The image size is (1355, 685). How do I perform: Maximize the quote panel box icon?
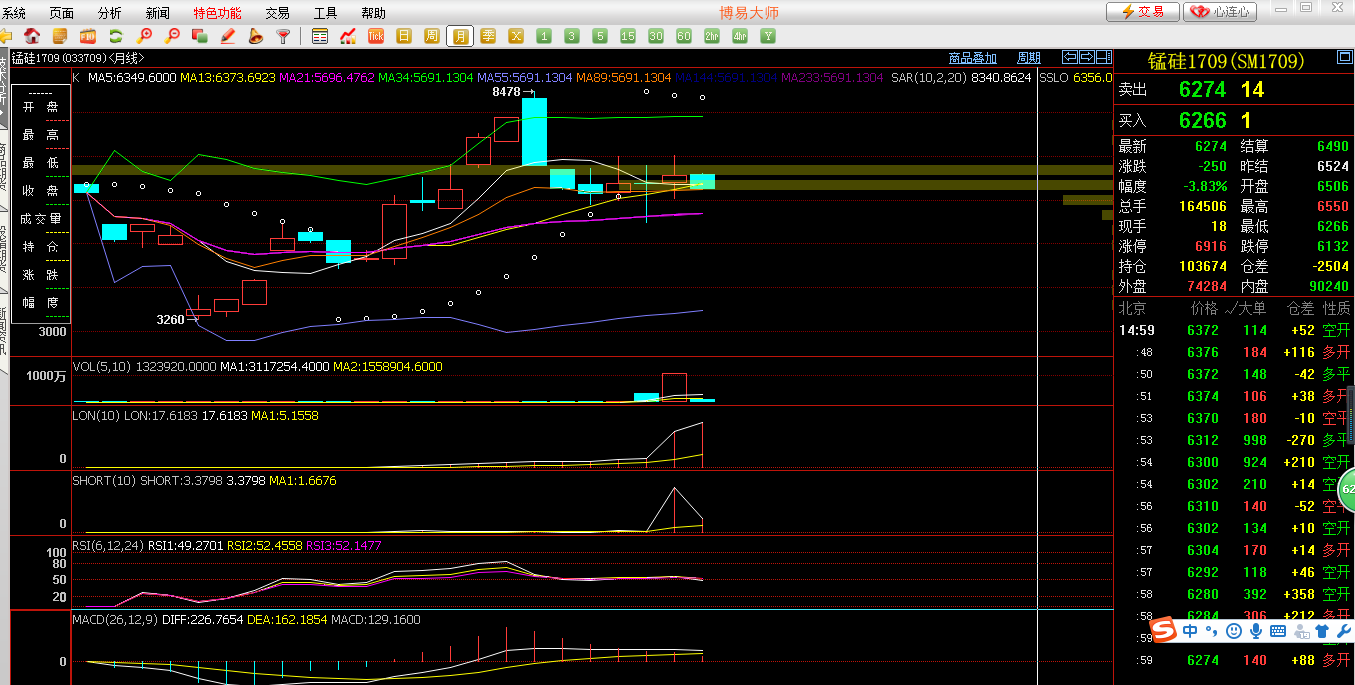point(1345,57)
